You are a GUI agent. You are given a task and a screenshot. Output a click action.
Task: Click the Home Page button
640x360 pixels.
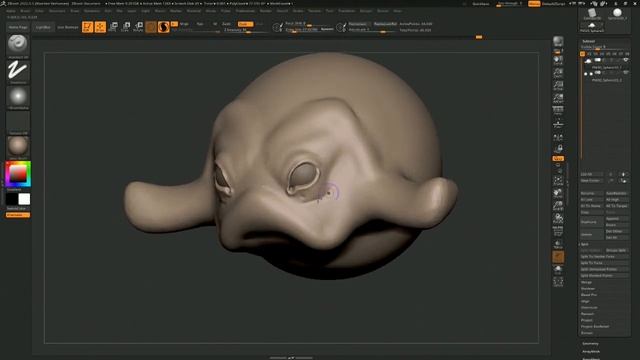18,27
